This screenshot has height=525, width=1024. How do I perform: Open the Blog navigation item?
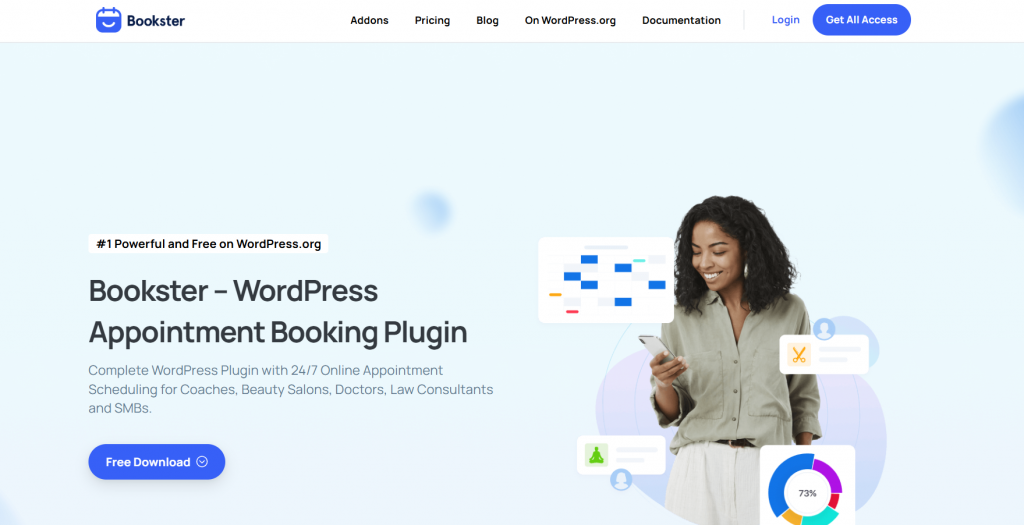pyautogui.click(x=487, y=20)
